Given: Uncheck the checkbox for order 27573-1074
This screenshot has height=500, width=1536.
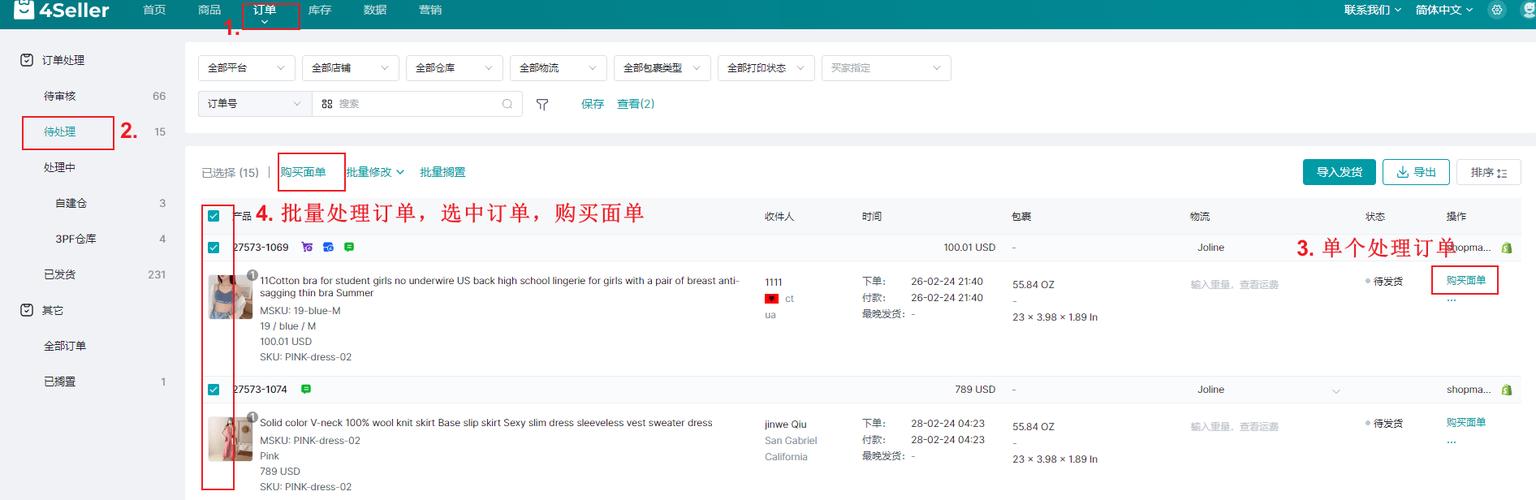Looking at the screenshot, I should coord(214,390).
